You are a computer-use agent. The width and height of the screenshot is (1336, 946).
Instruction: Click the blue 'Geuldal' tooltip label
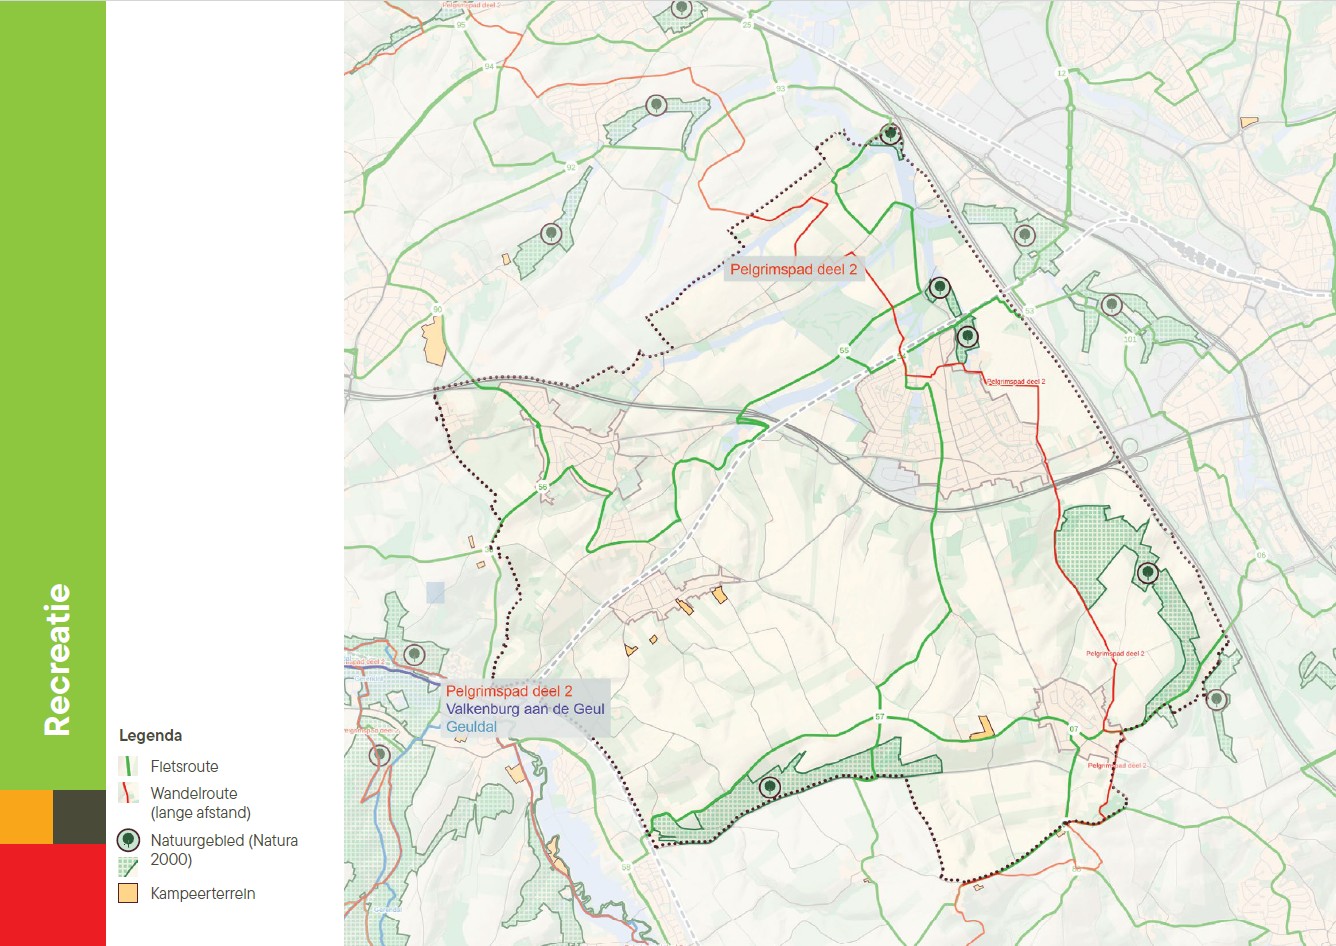pos(471,727)
